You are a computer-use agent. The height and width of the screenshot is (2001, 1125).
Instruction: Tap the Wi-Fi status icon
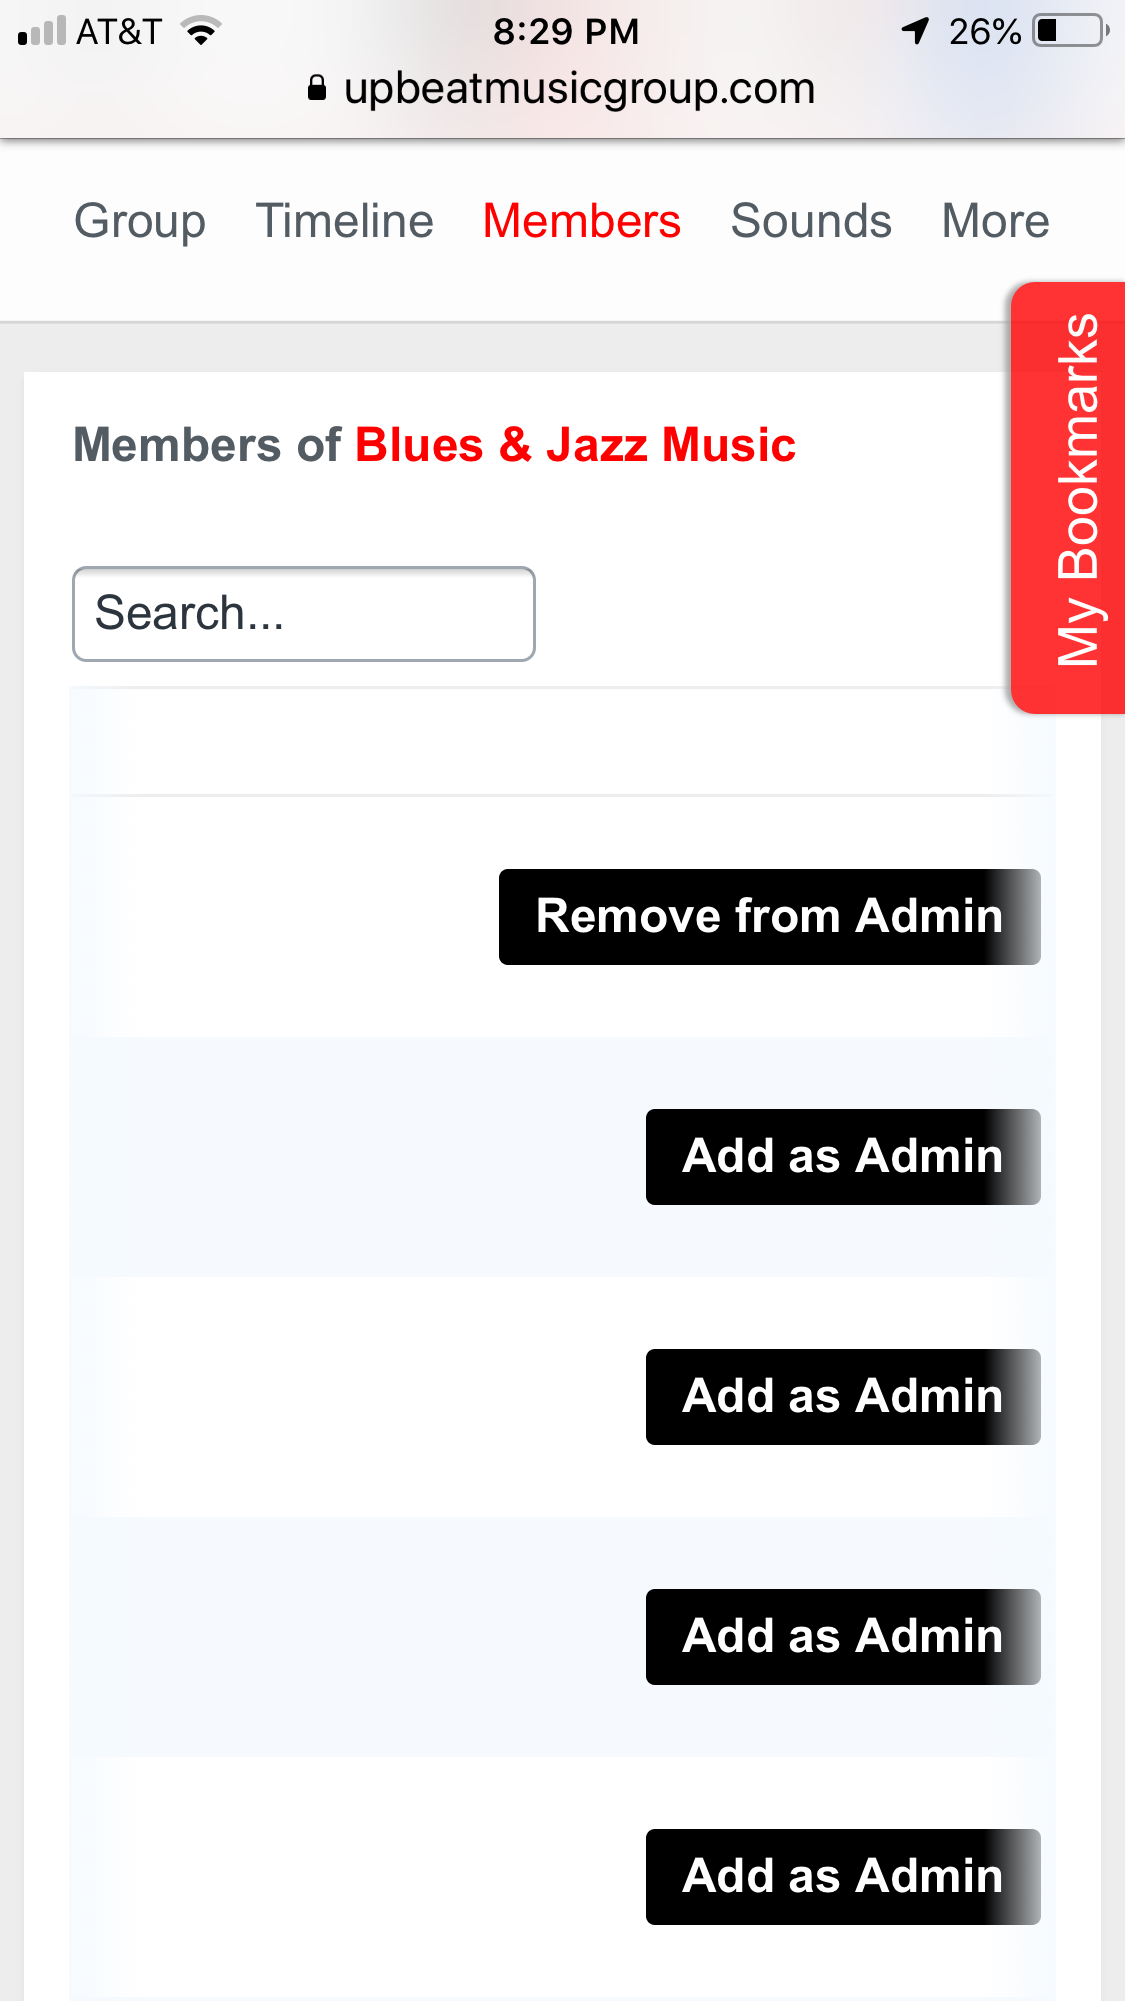point(201,32)
